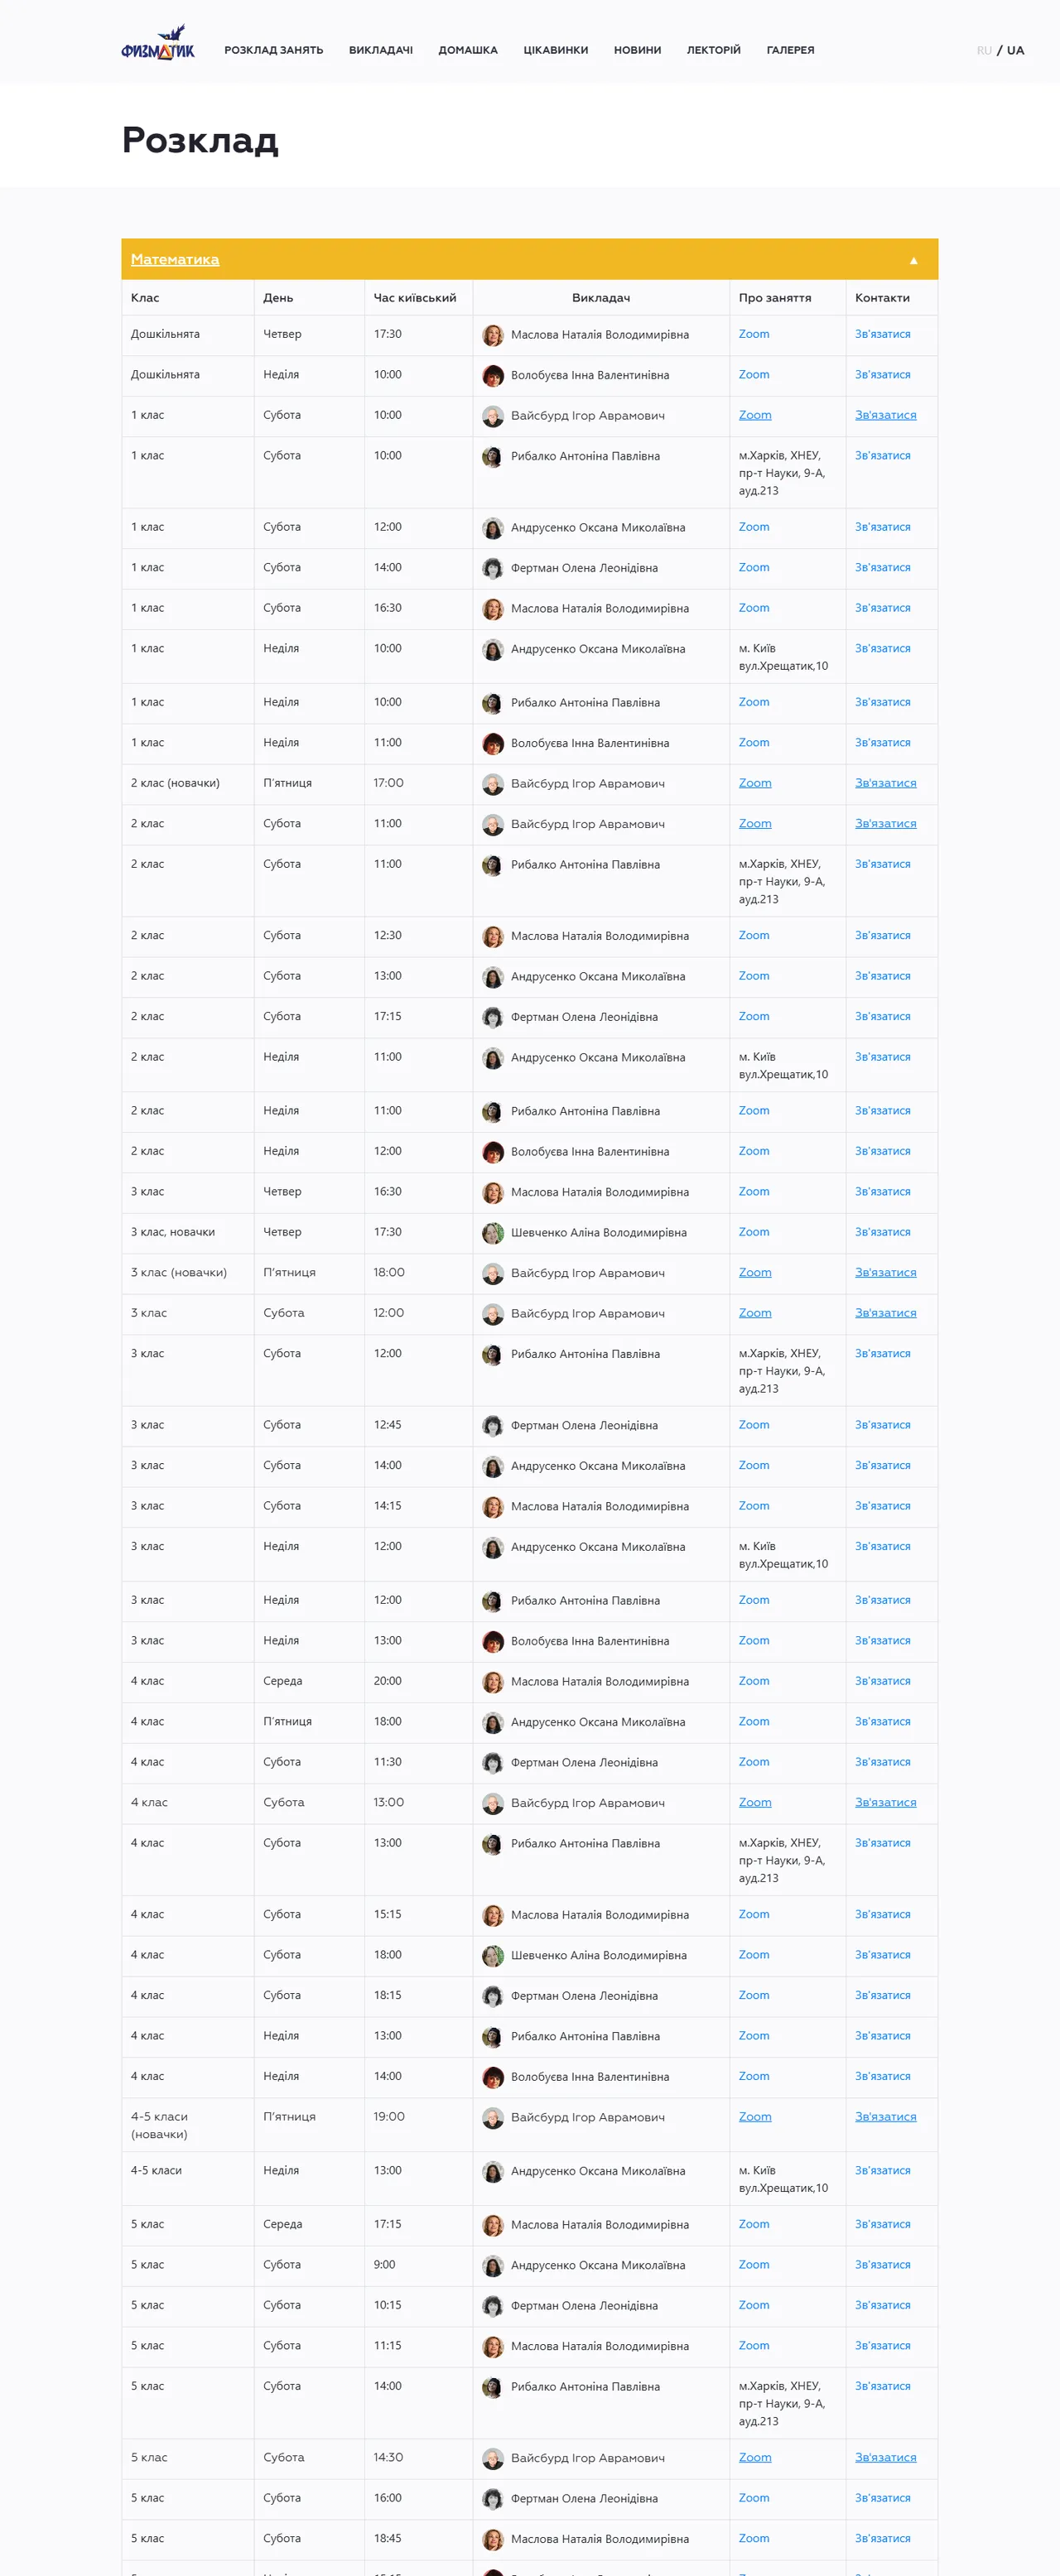Open the Домашка page
Screen dimensions: 1060x2576
pos(468,50)
